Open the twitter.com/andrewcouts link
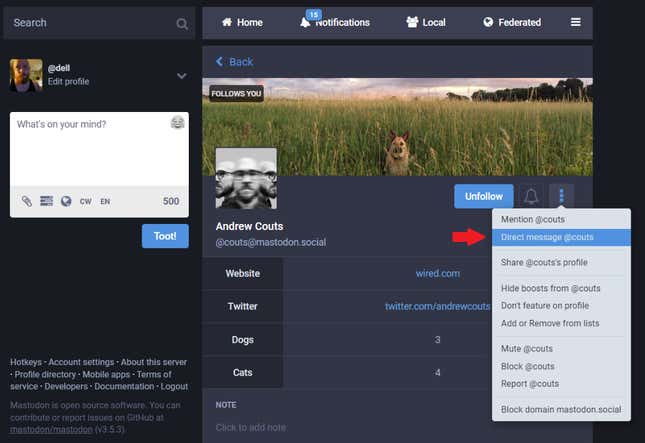645x443 pixels. (438, 306)
